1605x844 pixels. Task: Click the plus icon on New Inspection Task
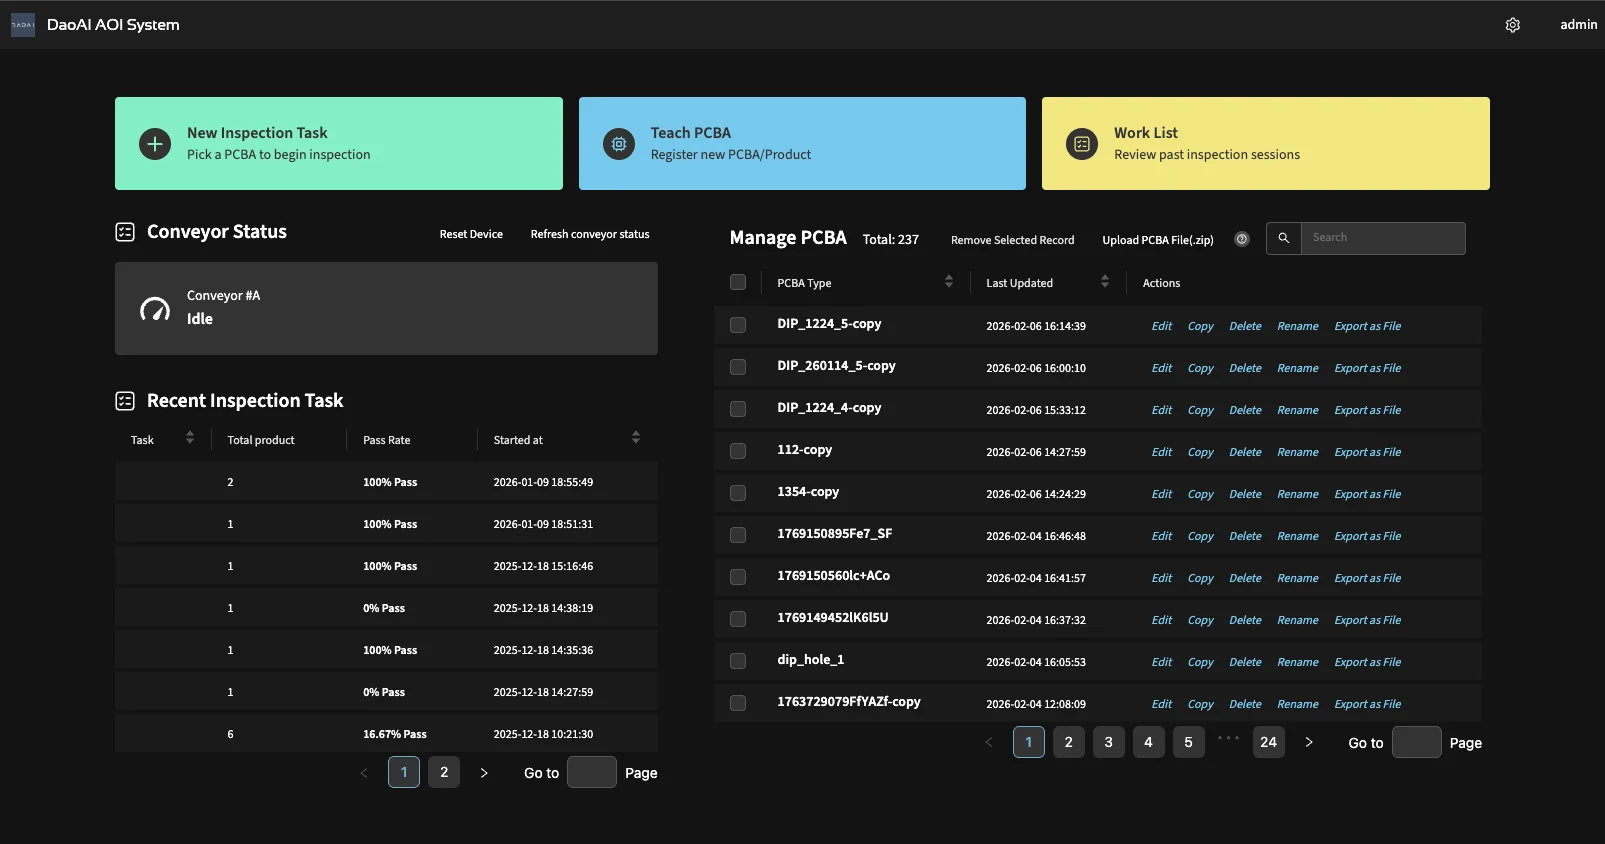tap(155, 144)
